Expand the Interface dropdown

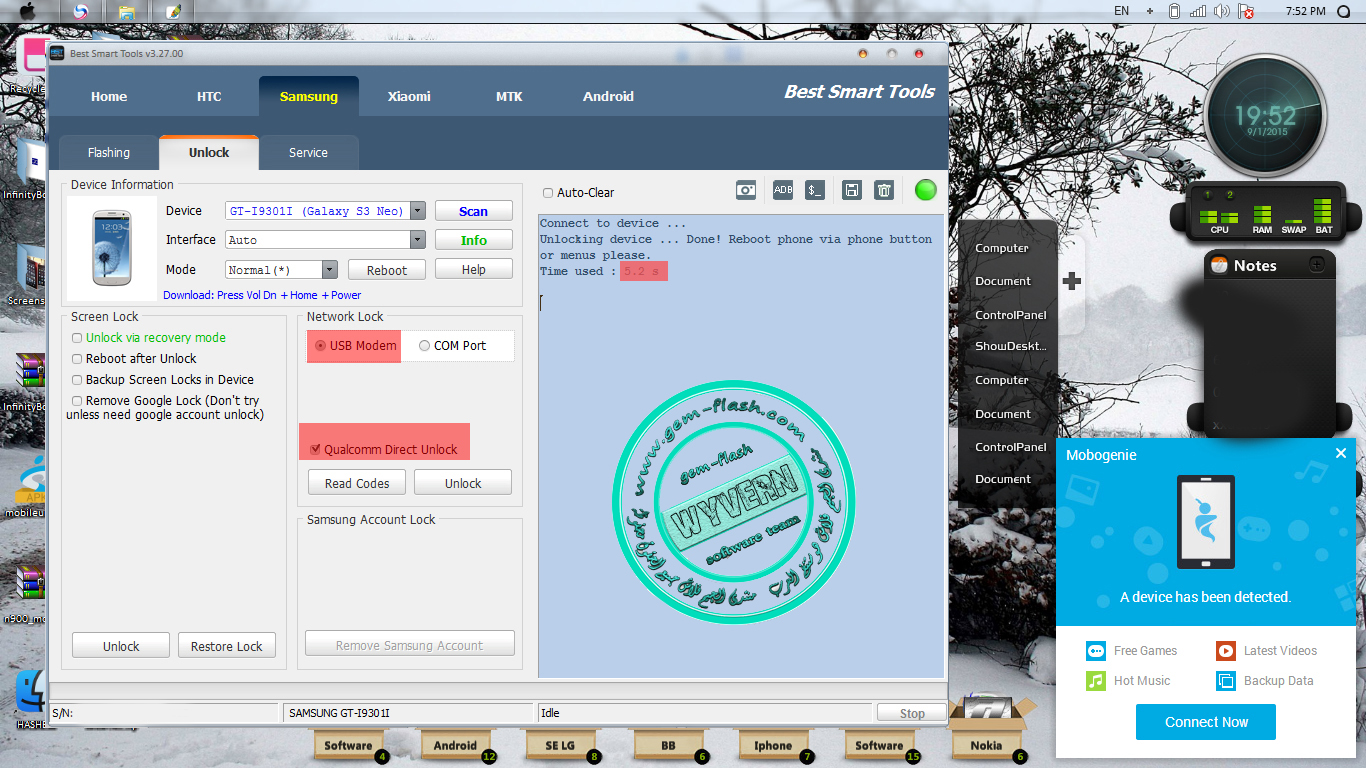click(418, 240)
